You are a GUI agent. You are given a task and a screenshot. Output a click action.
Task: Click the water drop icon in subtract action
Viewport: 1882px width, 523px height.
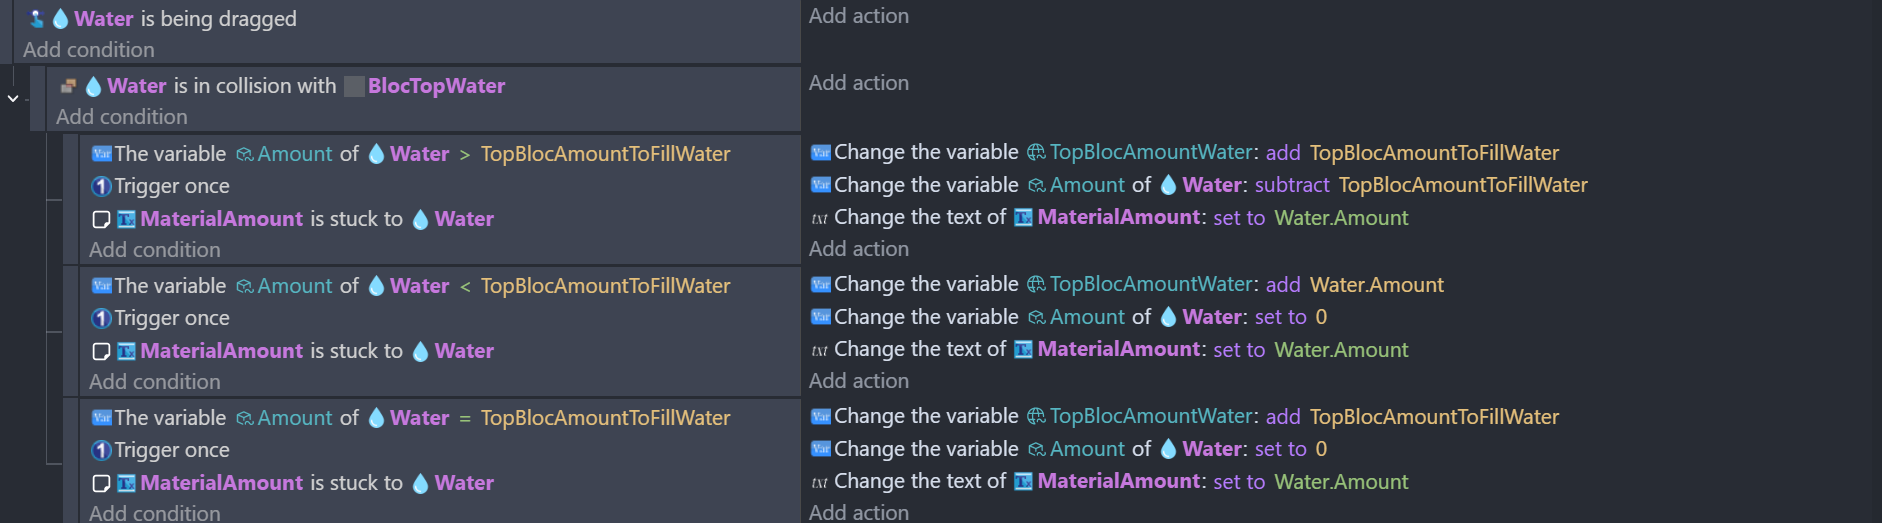[1168, 185]
